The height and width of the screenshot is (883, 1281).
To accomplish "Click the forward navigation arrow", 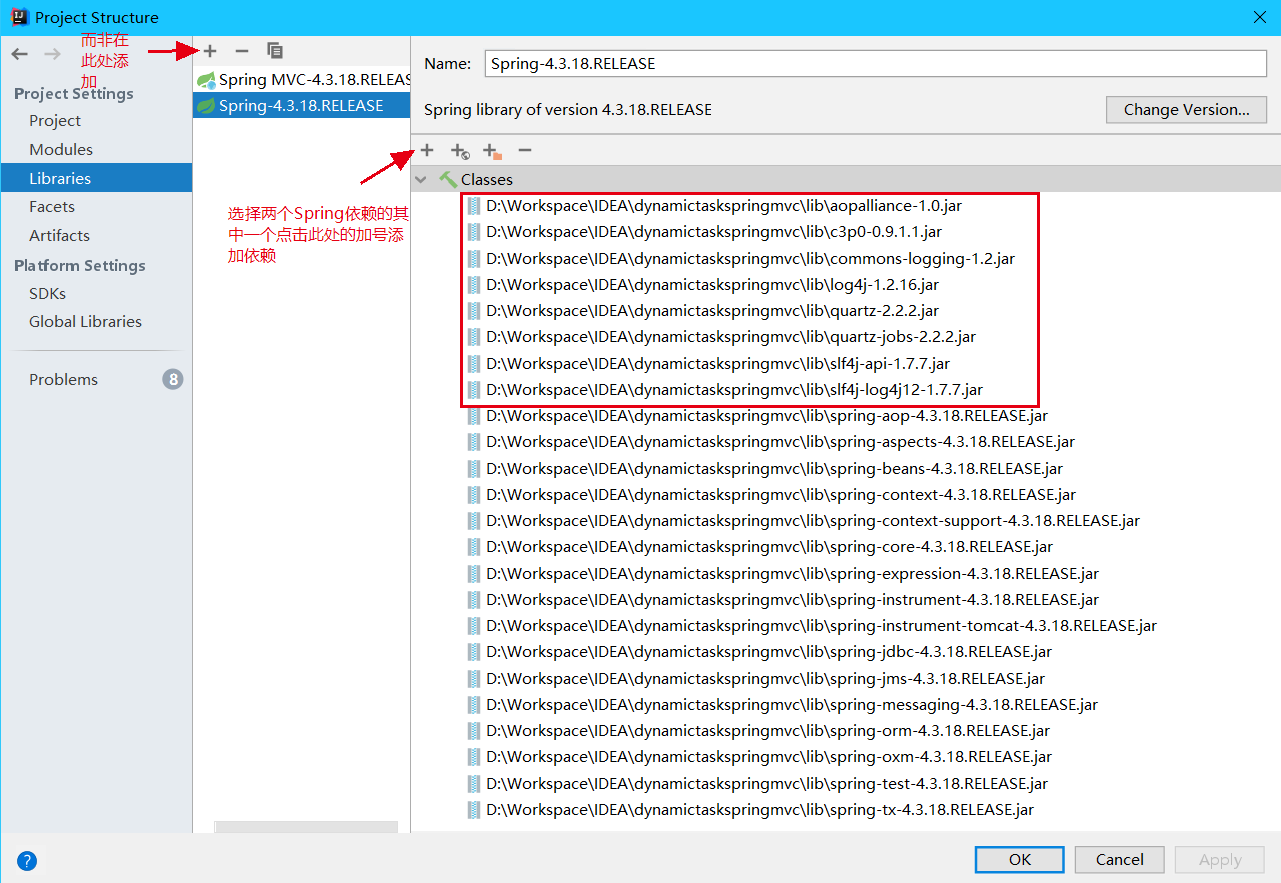I will coord(52,53).
